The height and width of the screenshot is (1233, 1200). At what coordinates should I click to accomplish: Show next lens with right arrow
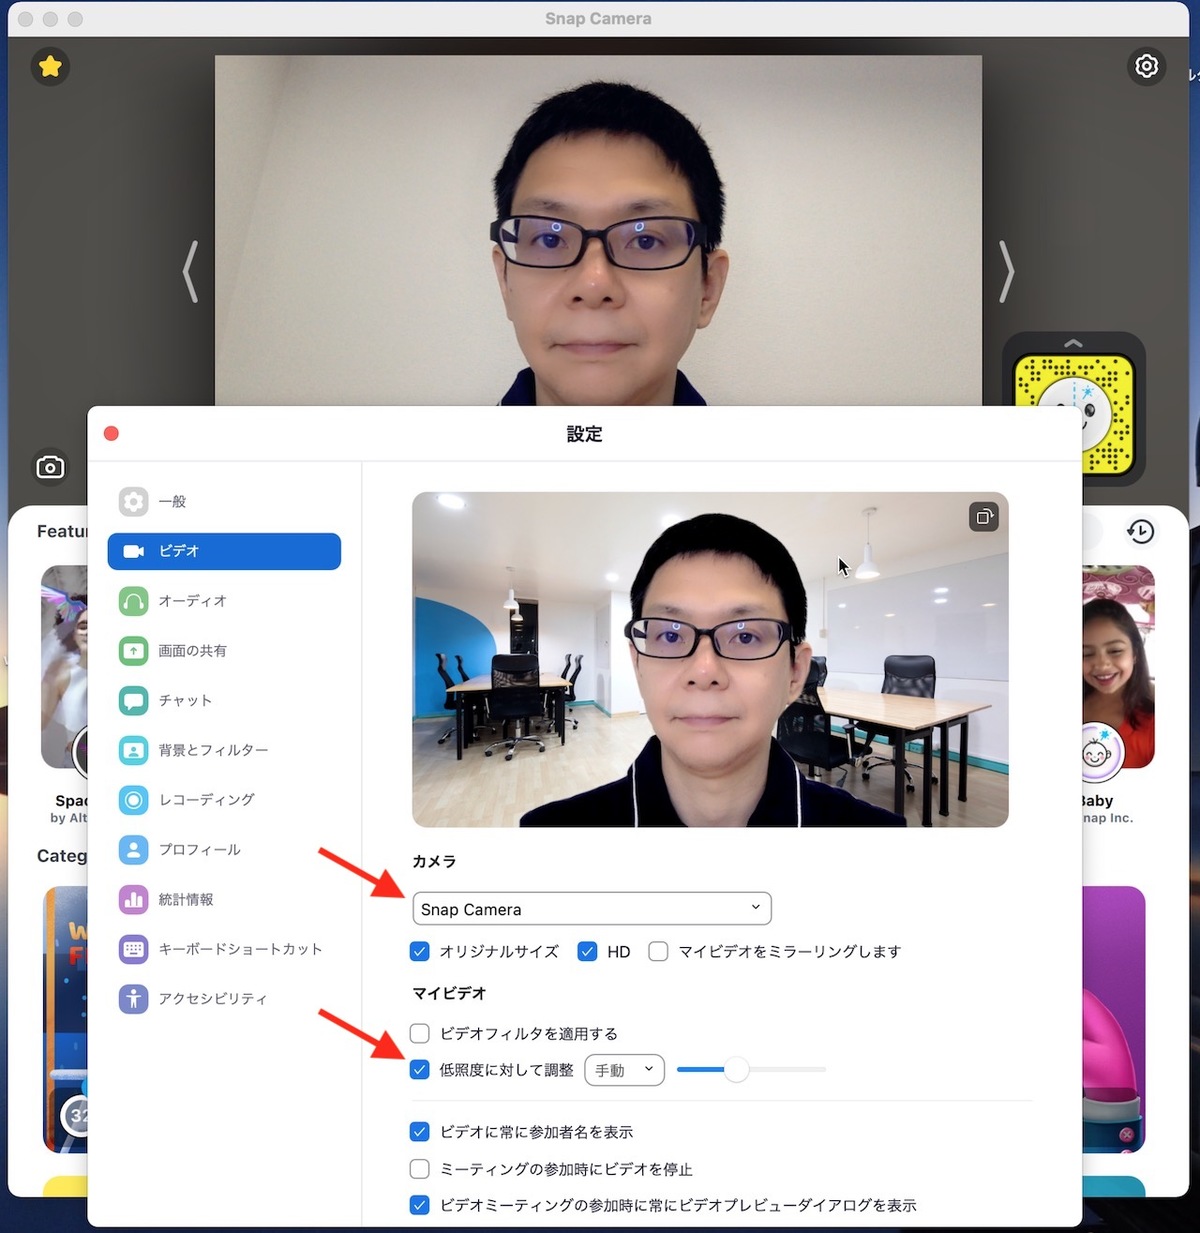click(1007, 271)
